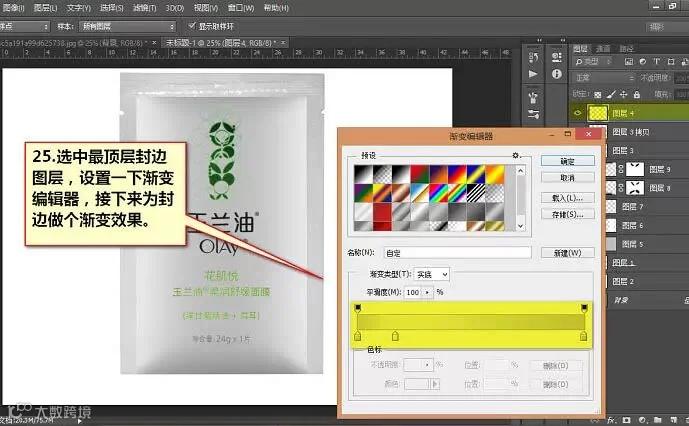Open the 平滑度 value arrow
The width and height of the screenshot is (689, 426).
[x=427, y=292]
